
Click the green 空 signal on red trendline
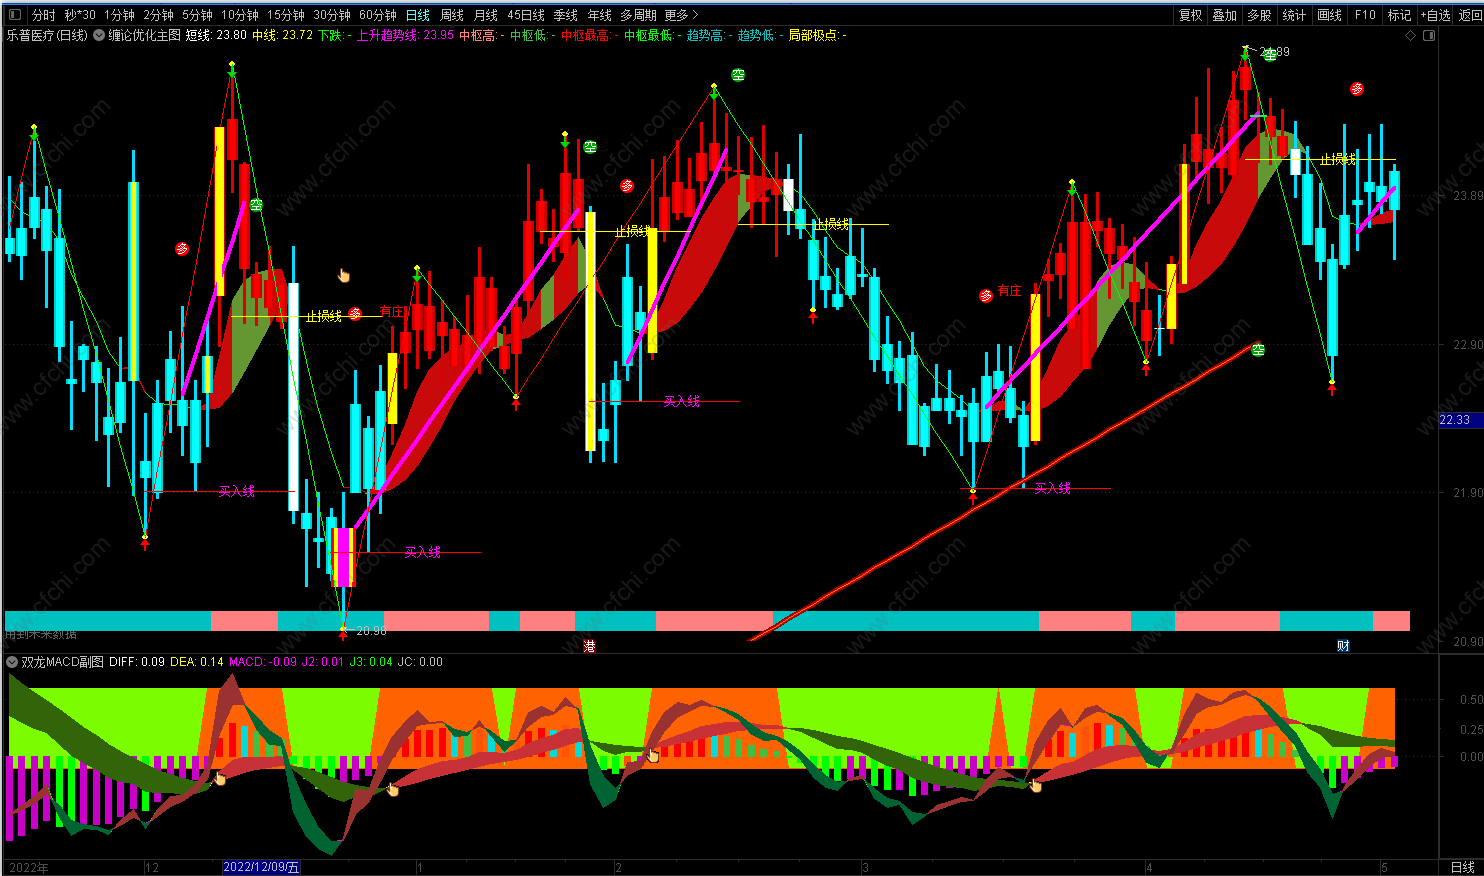point(1258,350)
